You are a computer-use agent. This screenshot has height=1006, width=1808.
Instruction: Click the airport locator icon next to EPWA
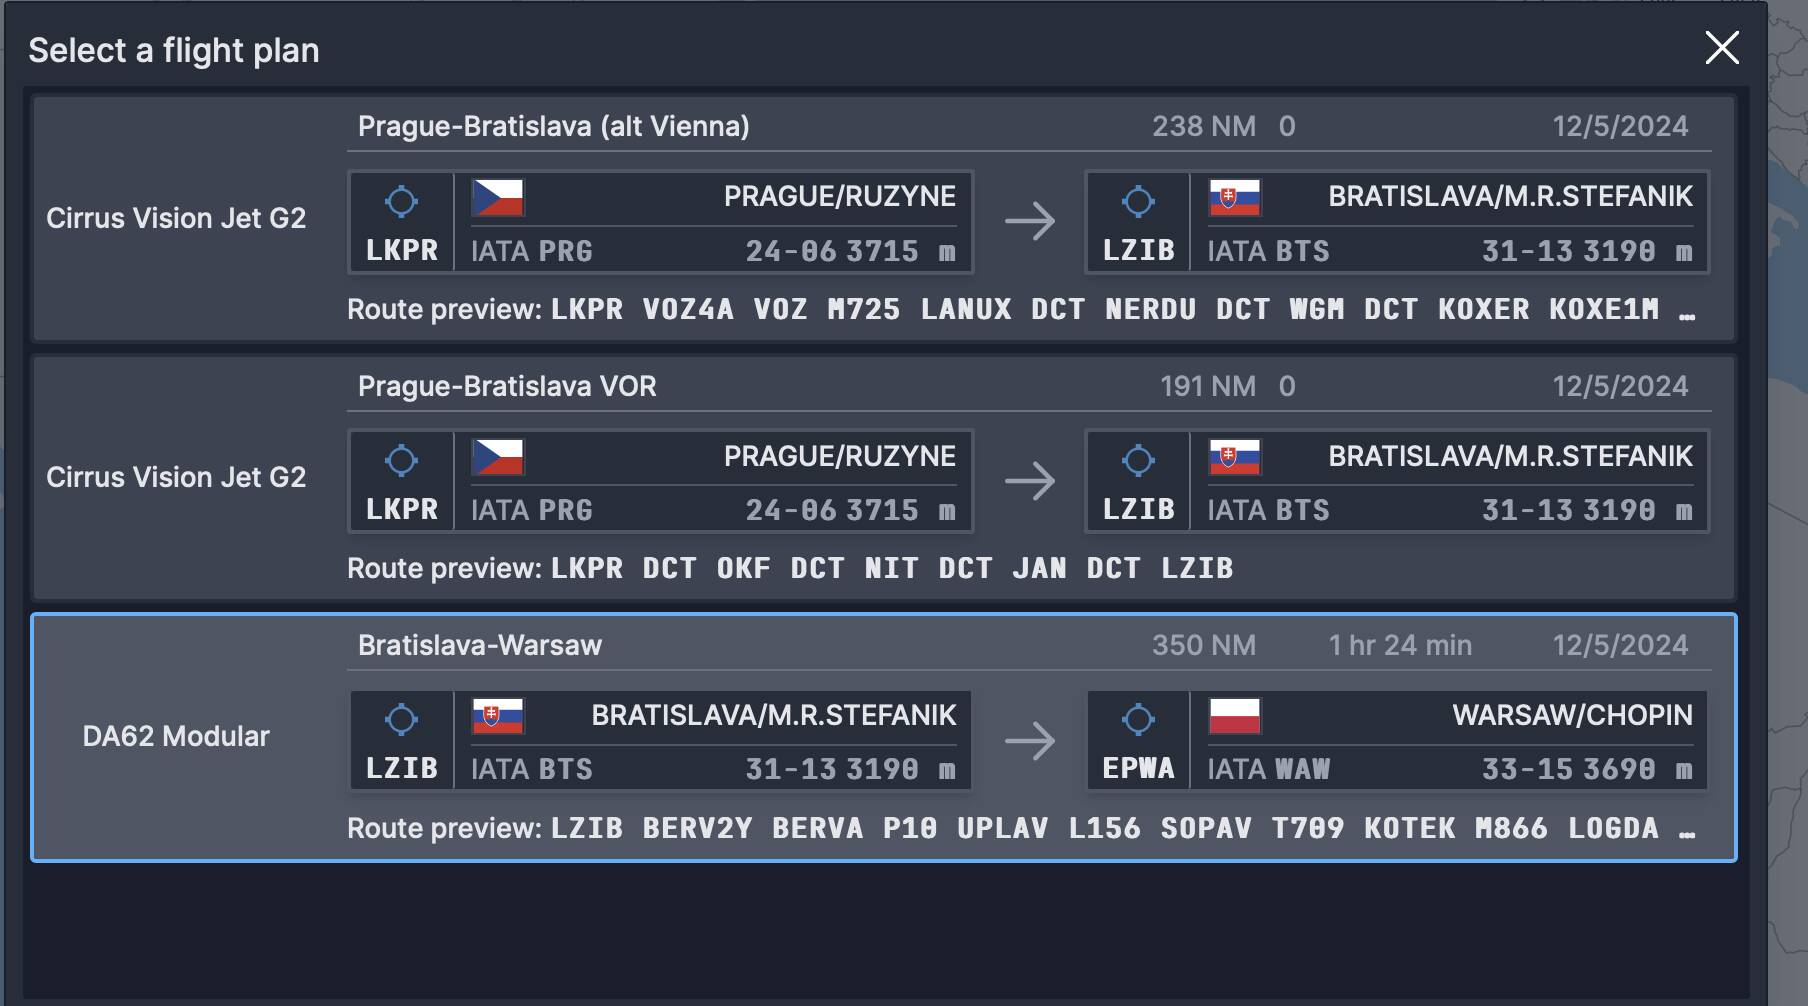1137,717
